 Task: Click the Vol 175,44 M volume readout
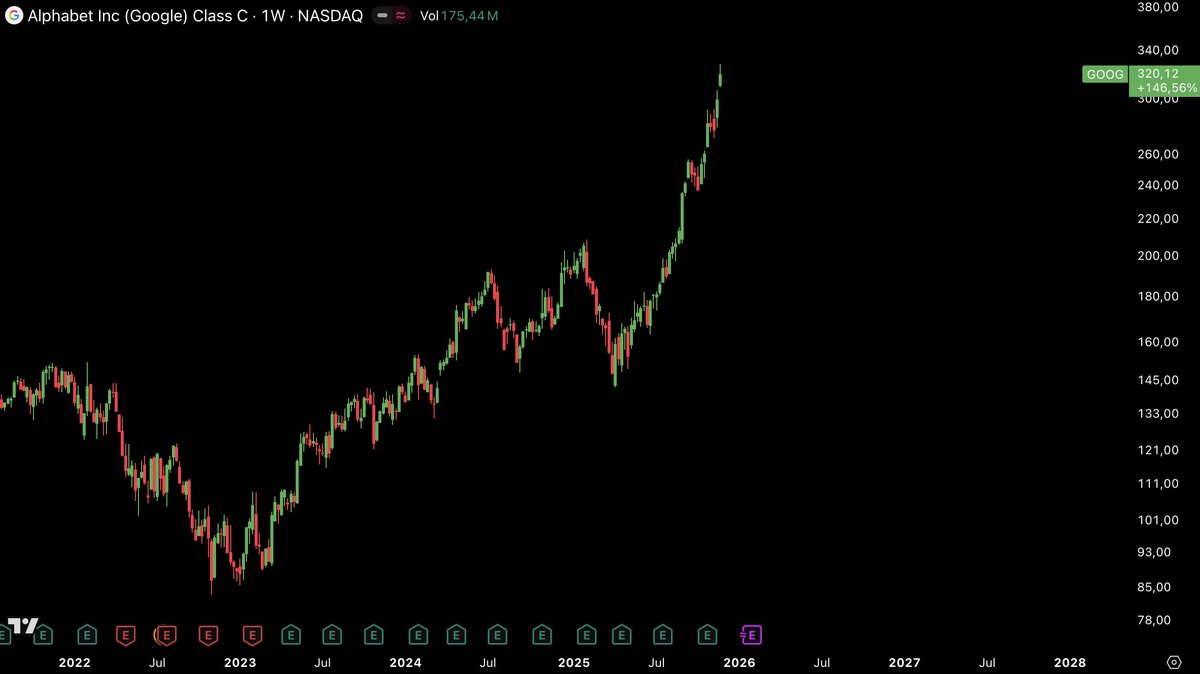coord(459,16)
